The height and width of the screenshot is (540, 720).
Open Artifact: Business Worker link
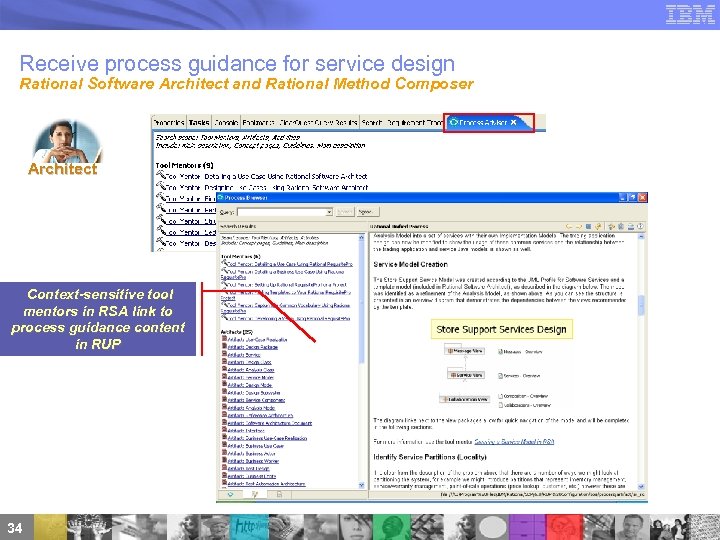(x=253, y=461)
